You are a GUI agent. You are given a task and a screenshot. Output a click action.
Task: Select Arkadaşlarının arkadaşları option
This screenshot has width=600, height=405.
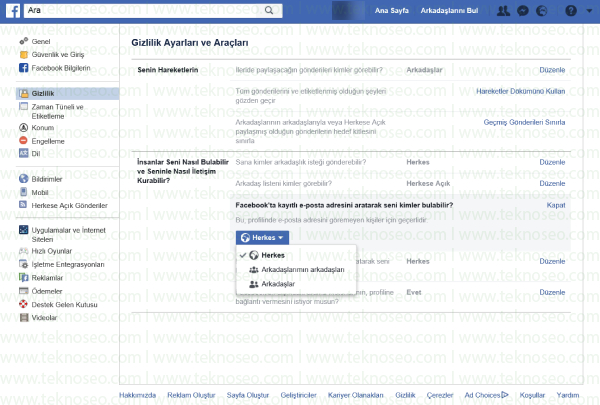coord(296,269)
